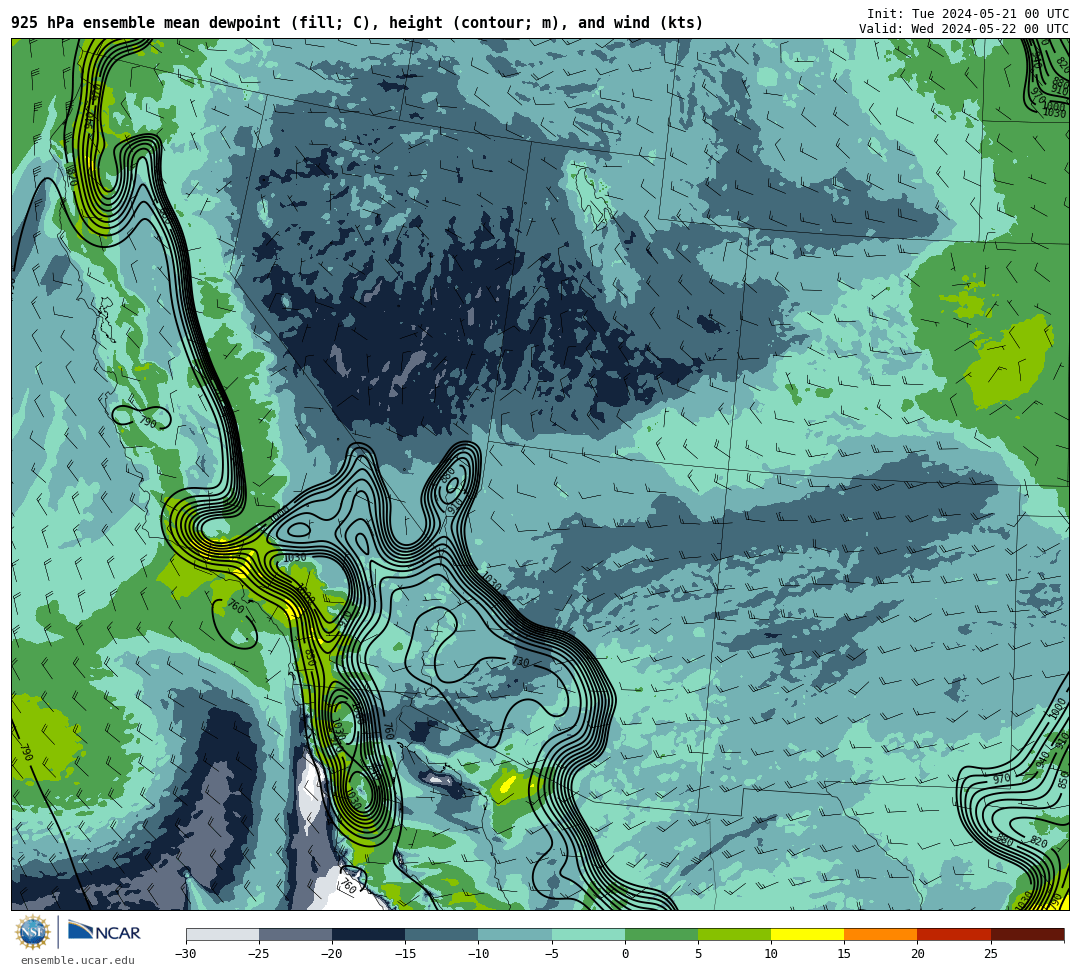Click the 0 to 5 green colorbar swatch
Viewport: 1080px width, 973px height.
(661, 934)
